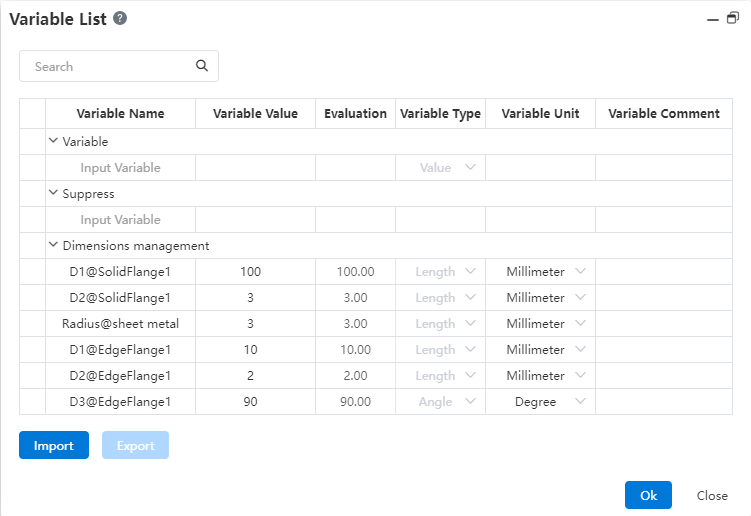Click the Import button
The width and height of the screenshot is (751, 516).
pos(54,445)
